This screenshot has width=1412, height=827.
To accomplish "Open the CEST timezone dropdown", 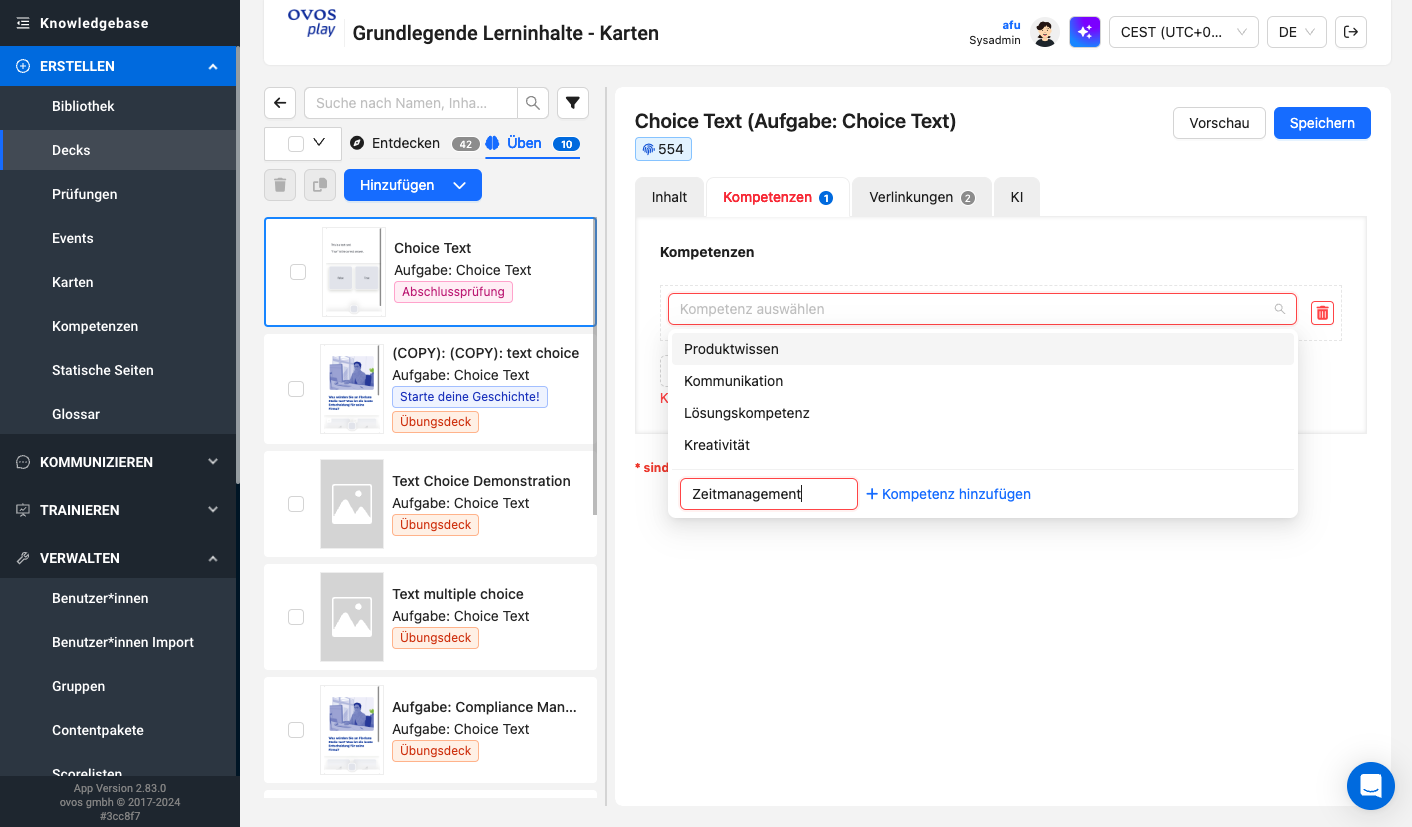I will point(1184,32).
